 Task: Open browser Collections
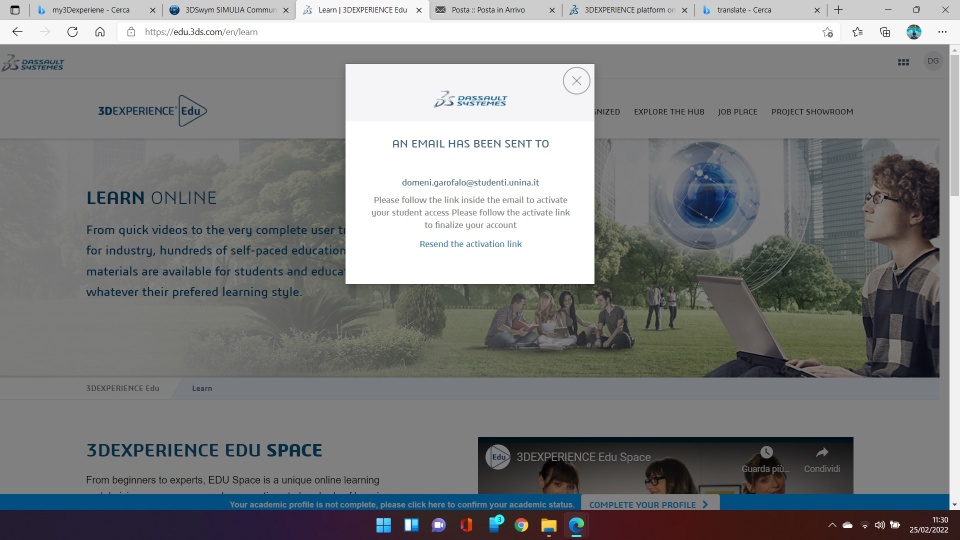coord(885,32)
